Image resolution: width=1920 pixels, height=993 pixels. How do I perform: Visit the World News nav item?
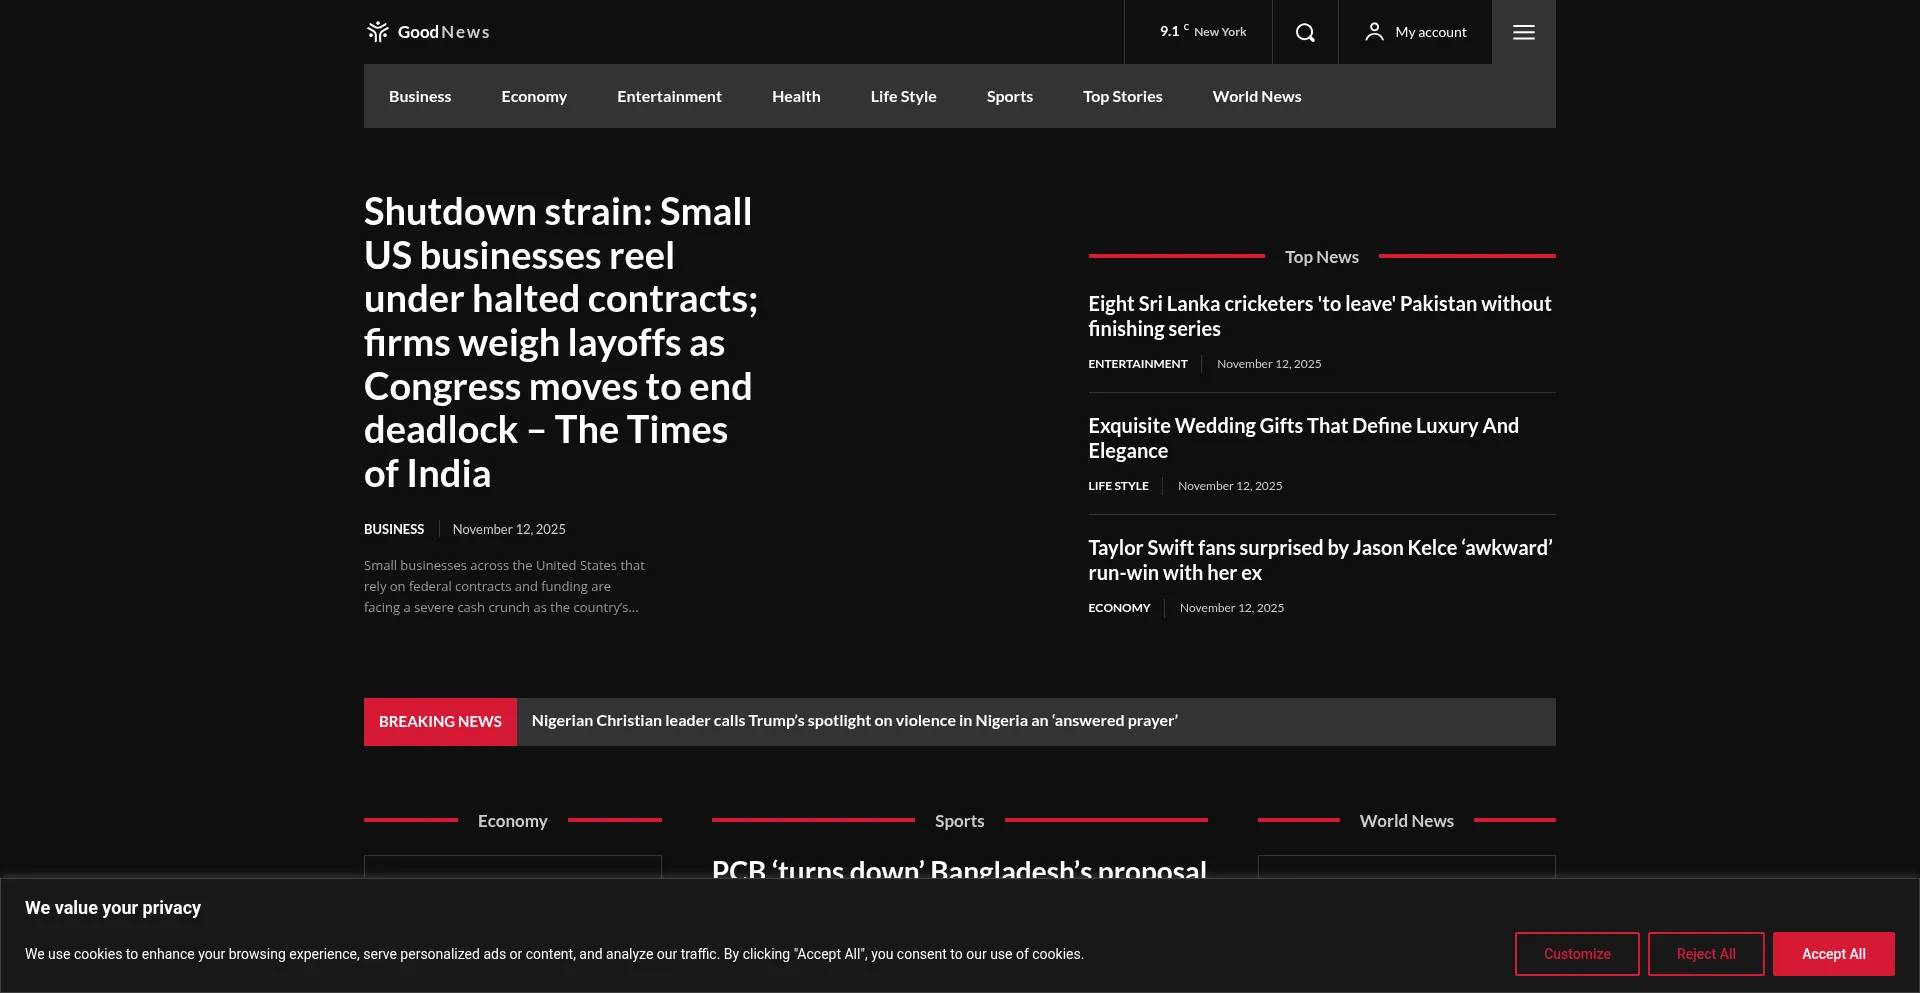(x=1256, y=96)
